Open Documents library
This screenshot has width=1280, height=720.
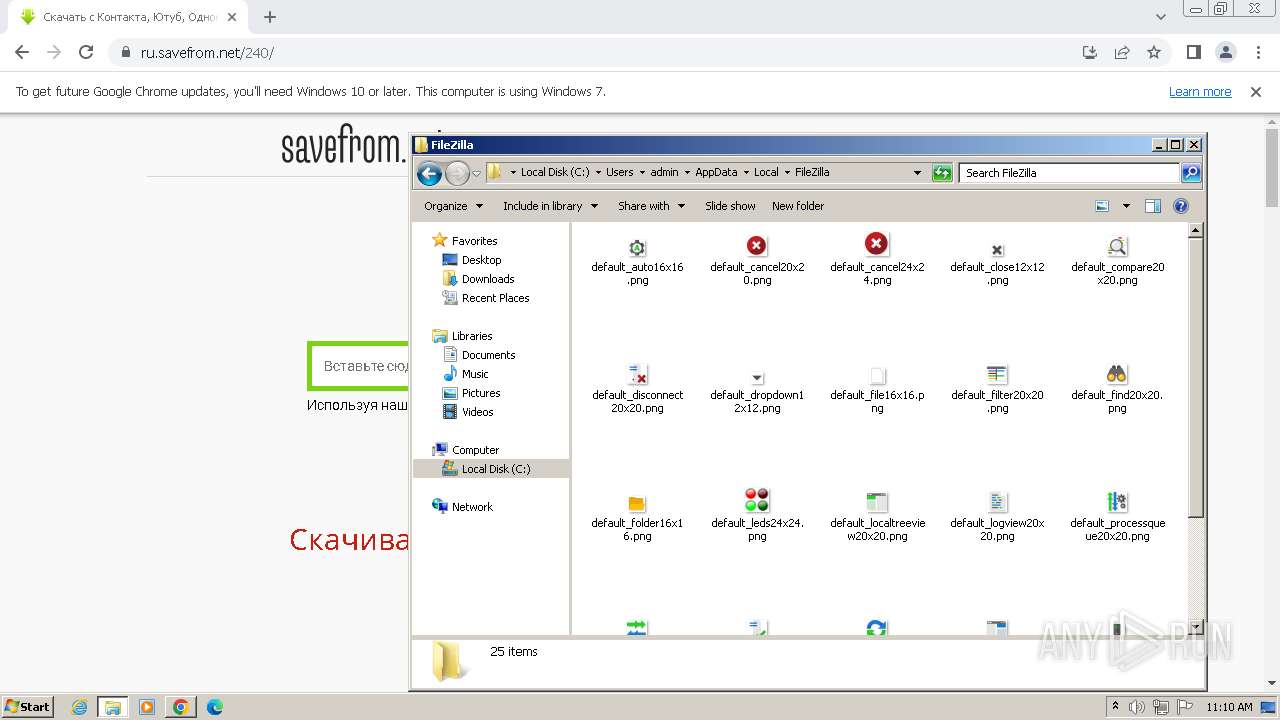(488, 355)
